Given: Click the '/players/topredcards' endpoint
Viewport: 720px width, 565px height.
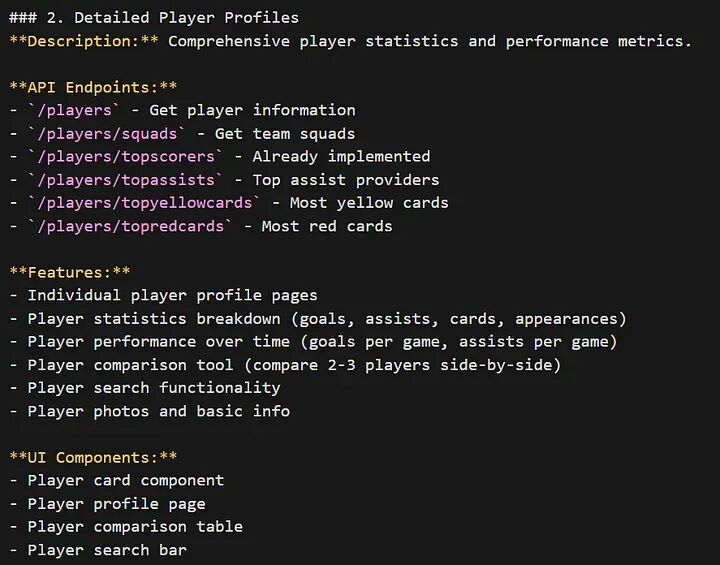Looking at the screenshot, I should click(x=131, y=226).
